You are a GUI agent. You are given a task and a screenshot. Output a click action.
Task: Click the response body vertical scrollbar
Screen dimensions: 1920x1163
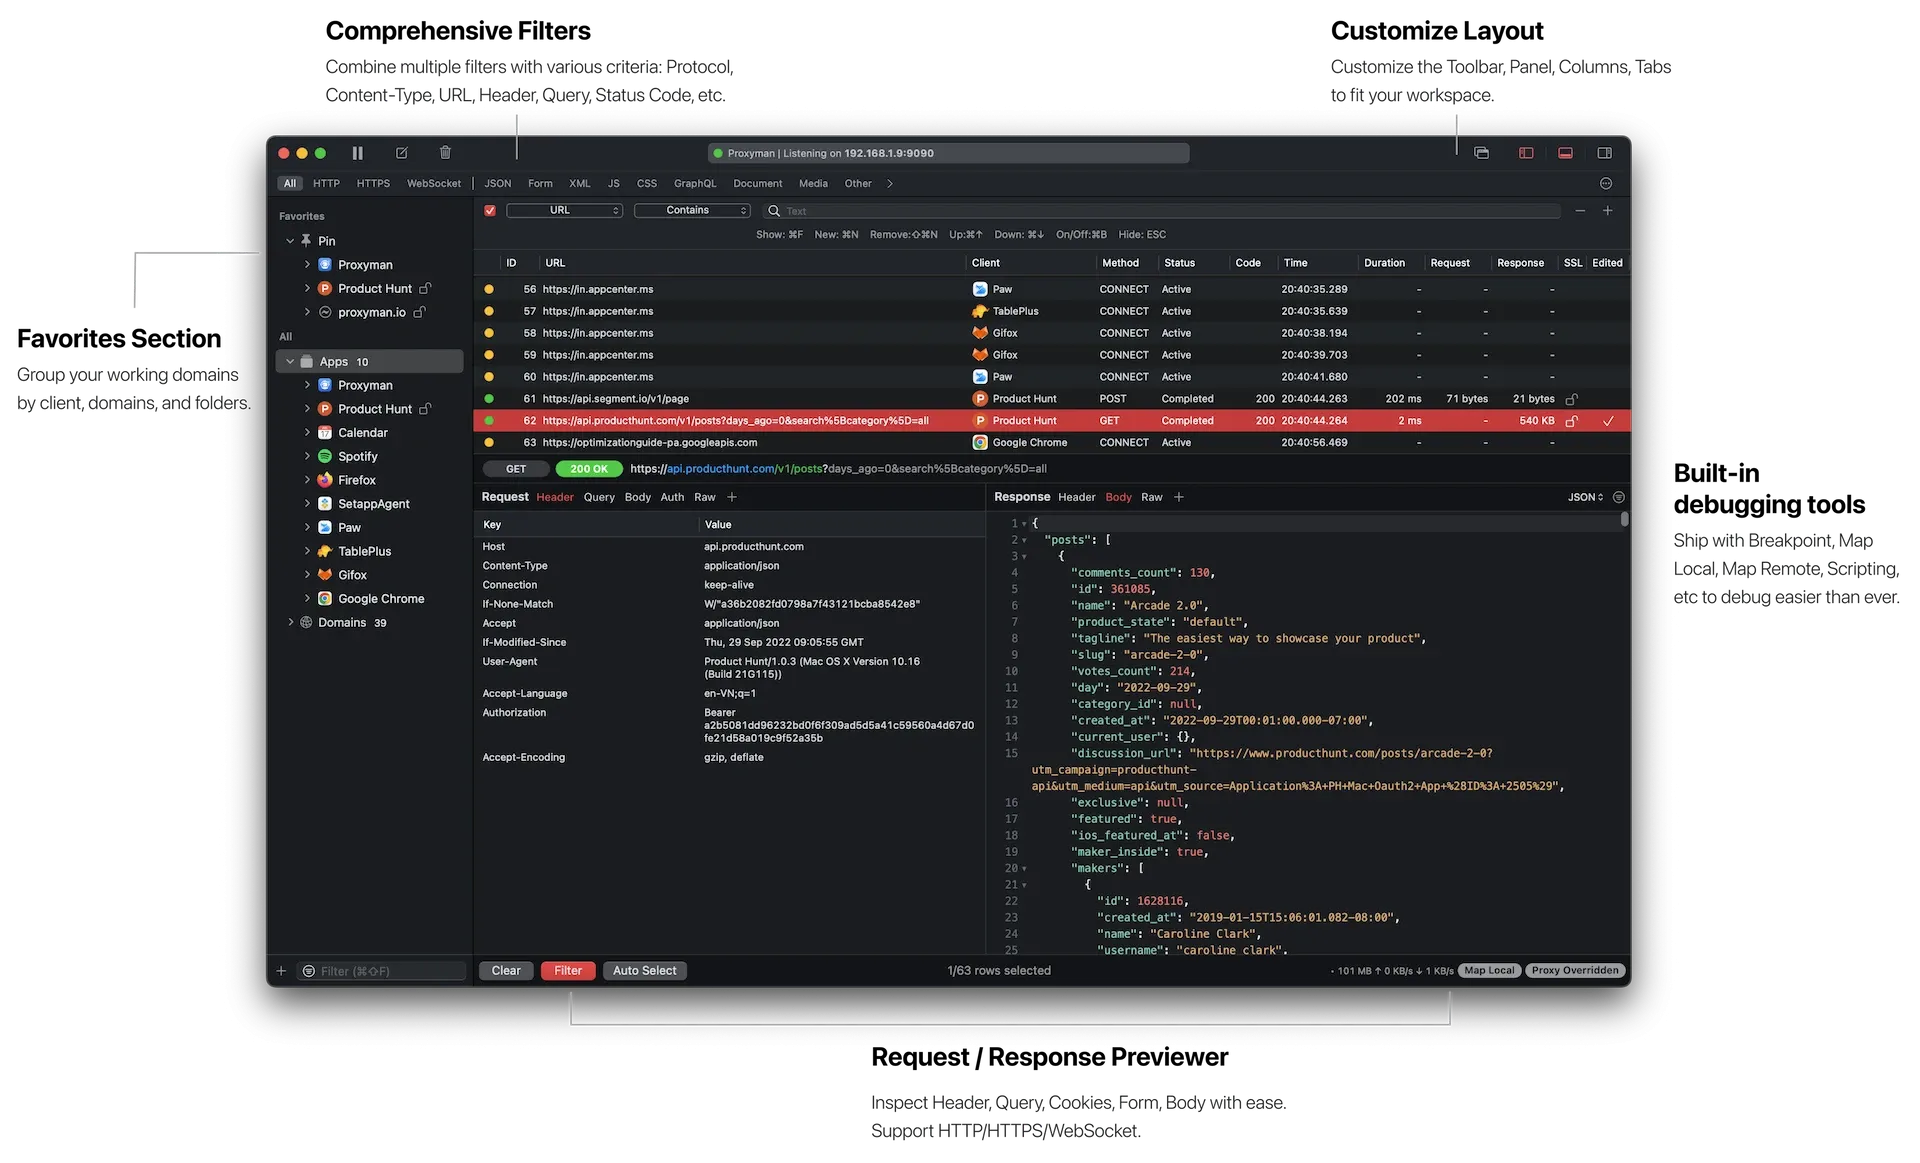point(1624,520)
